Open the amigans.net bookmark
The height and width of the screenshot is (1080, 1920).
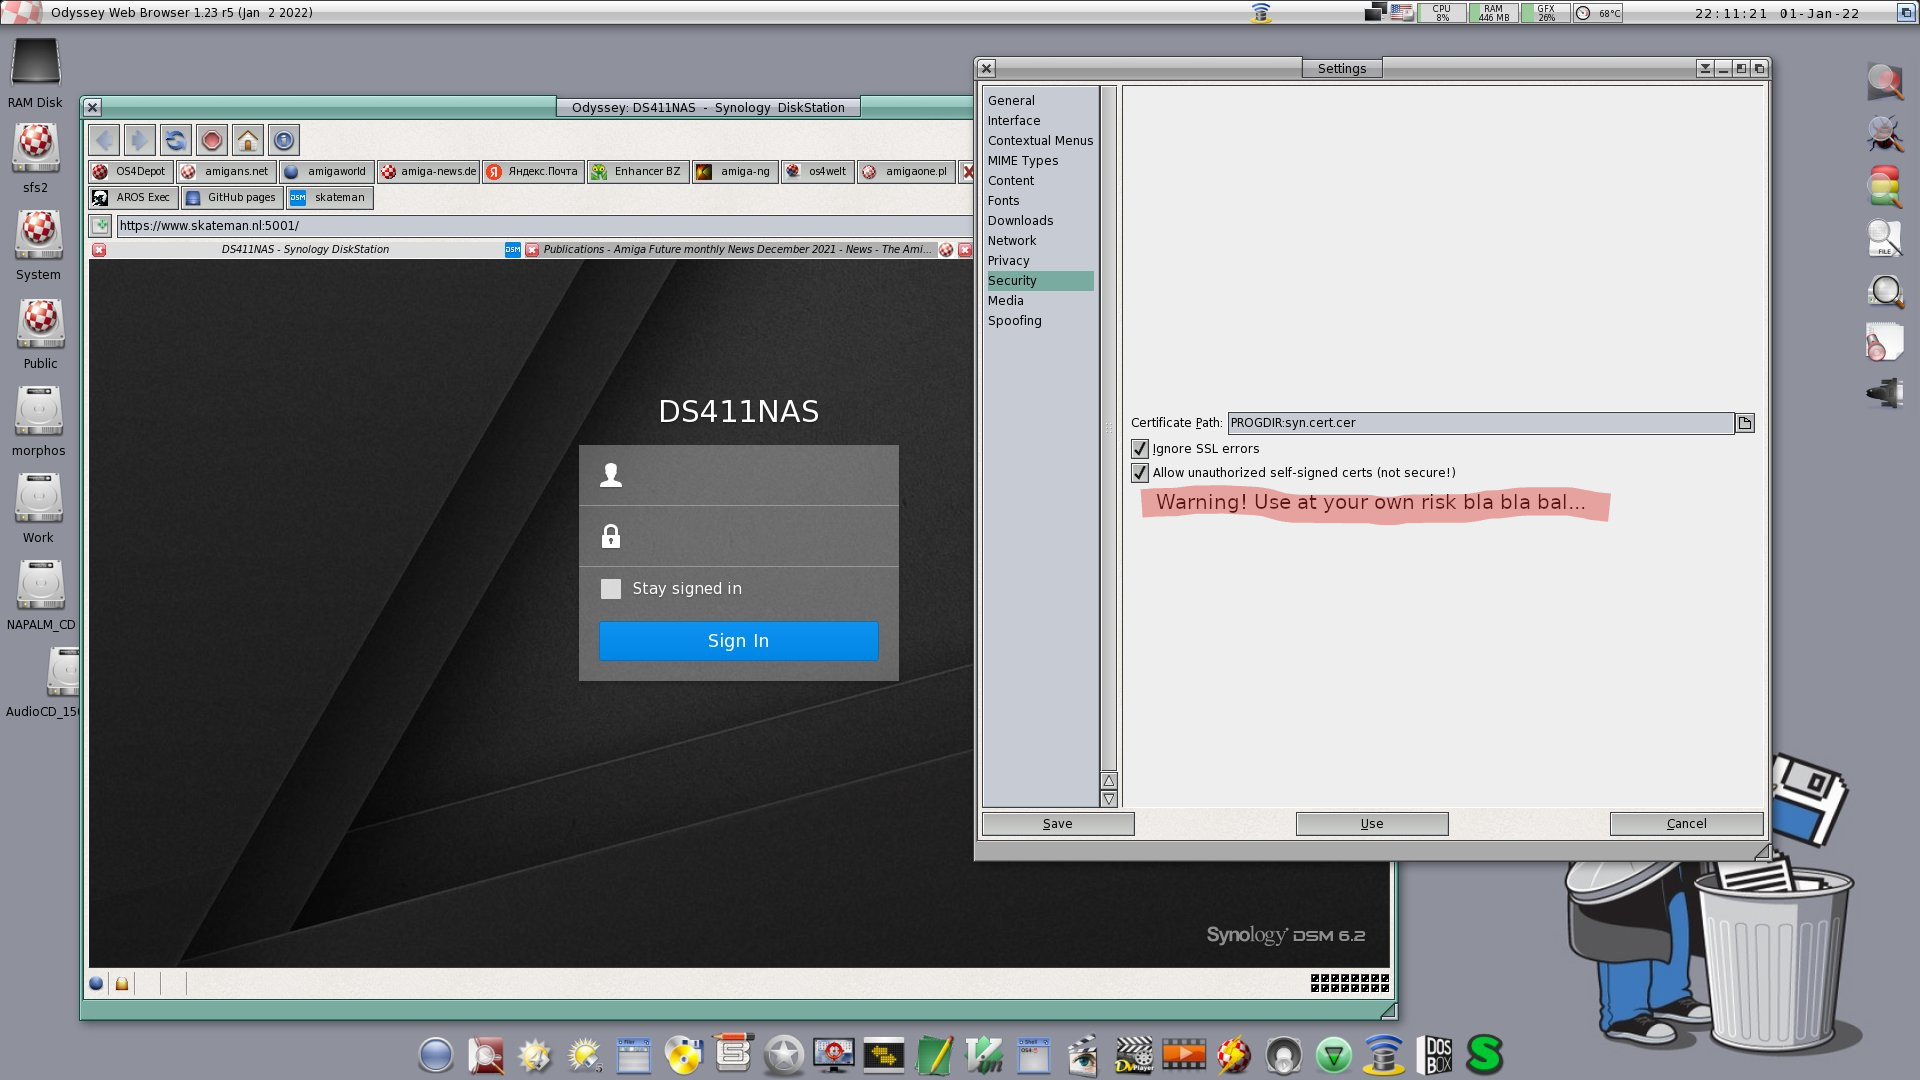click(226, 171)
